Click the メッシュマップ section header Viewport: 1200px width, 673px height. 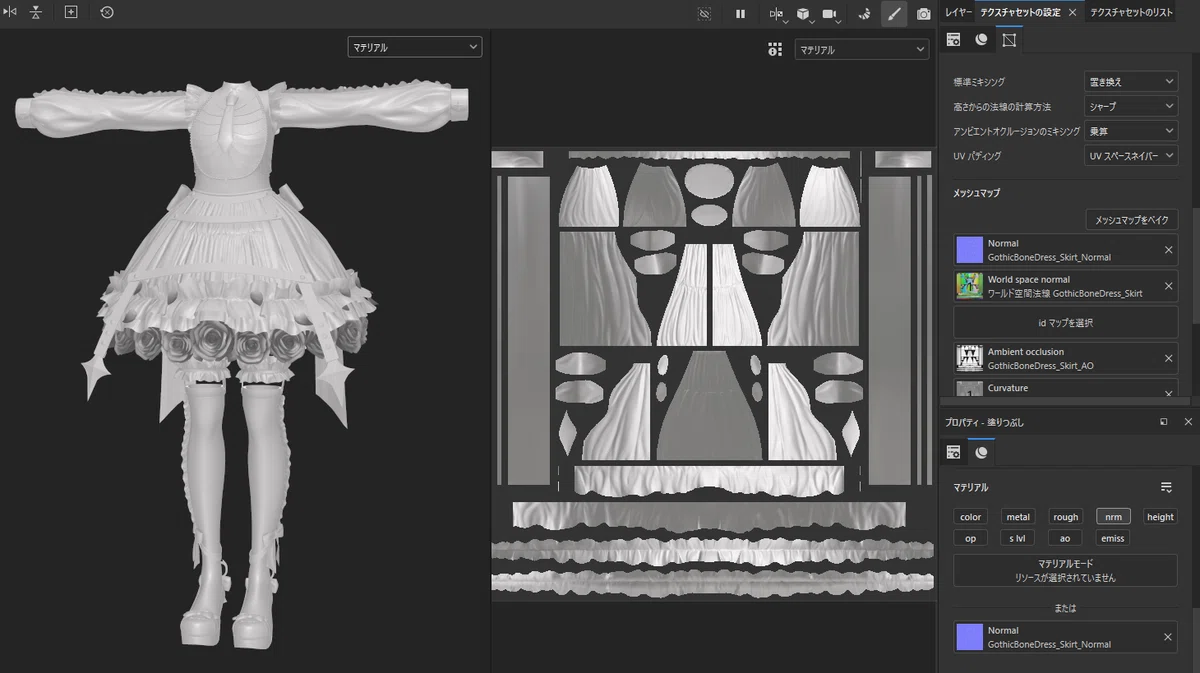point(977,193)
